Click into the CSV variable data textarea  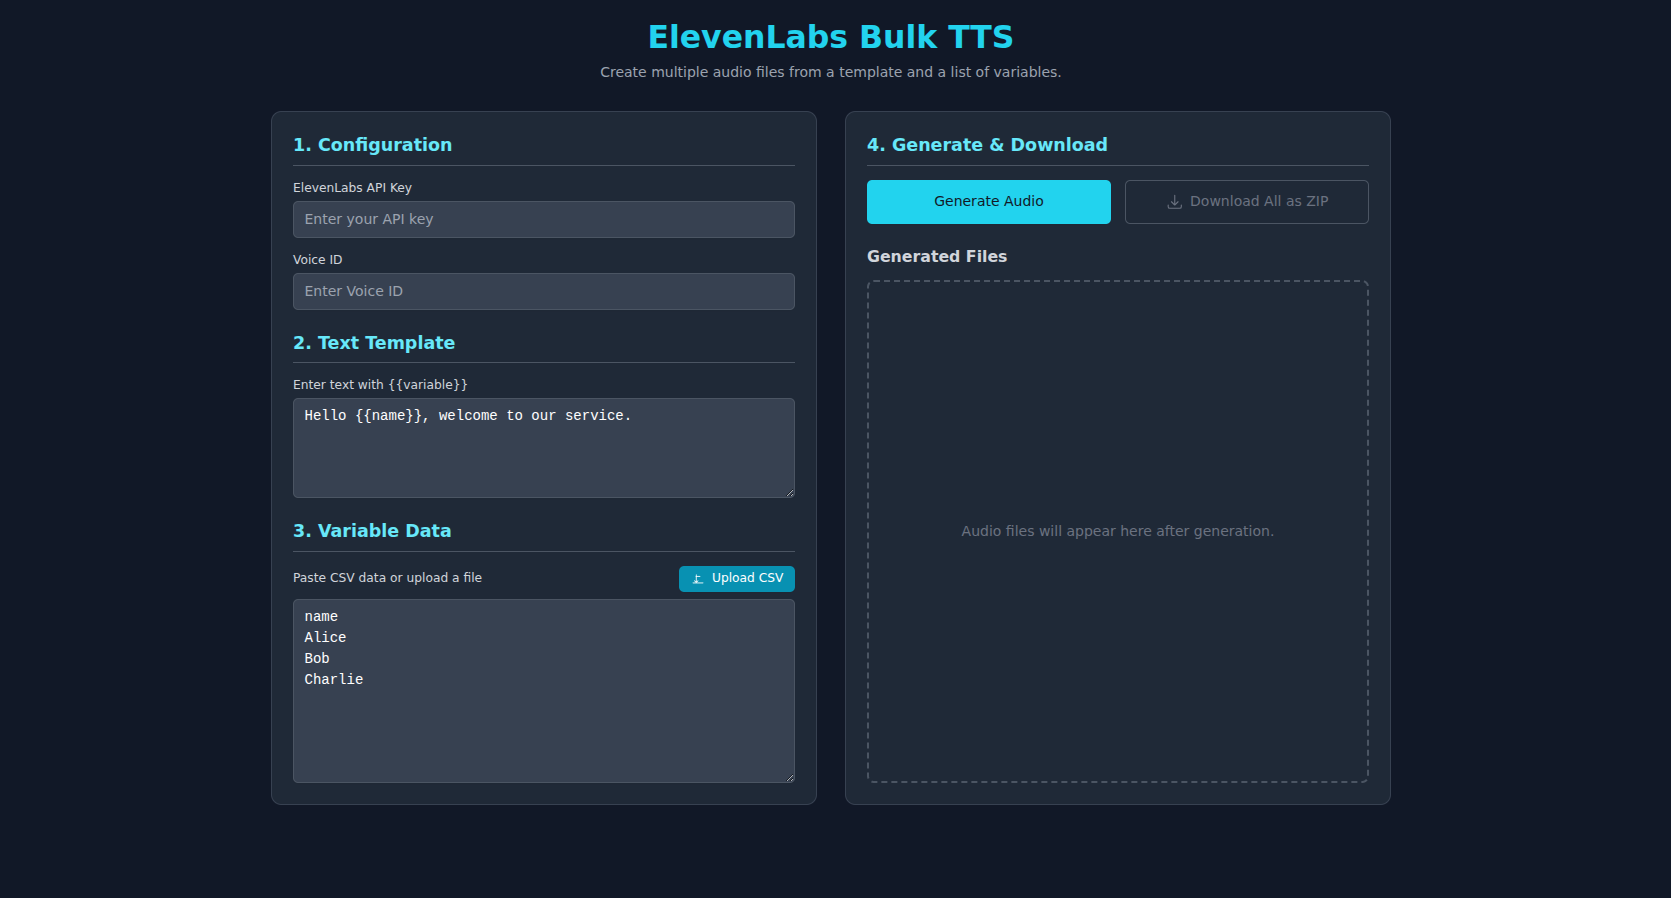pos(543,691)
